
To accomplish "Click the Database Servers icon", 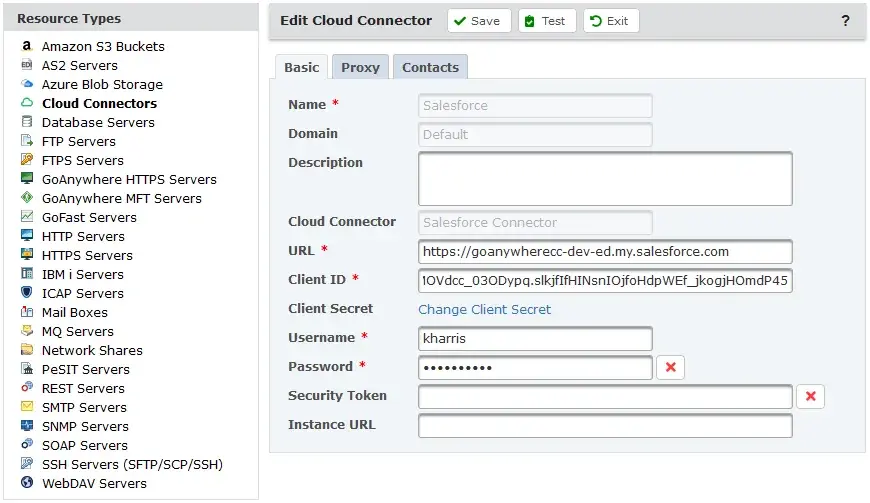I will [27, 121].
